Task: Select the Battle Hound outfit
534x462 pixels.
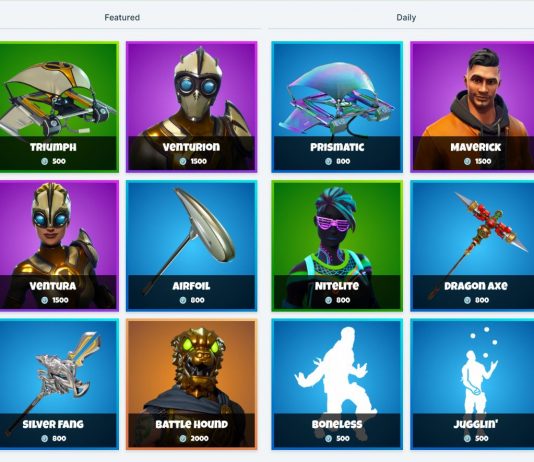Action: pos(191,384)
